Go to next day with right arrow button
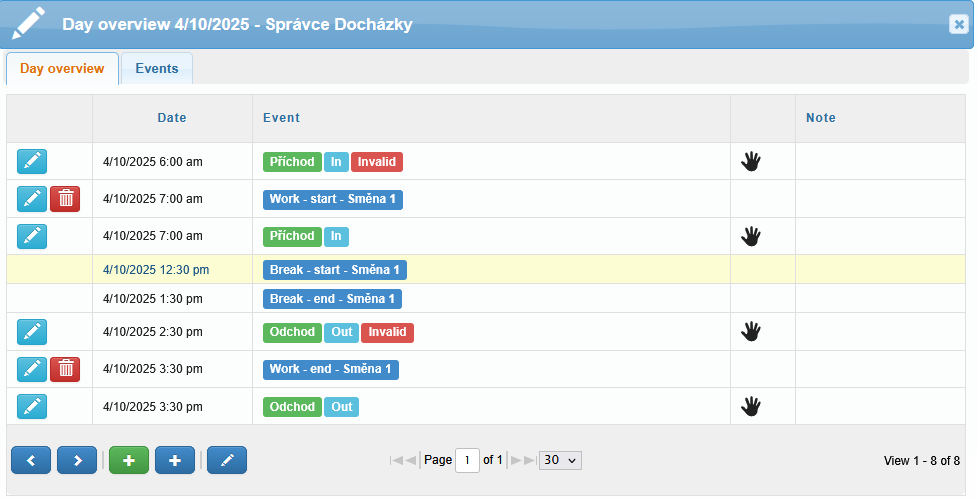The image size is (977, 500). point(77,460)
